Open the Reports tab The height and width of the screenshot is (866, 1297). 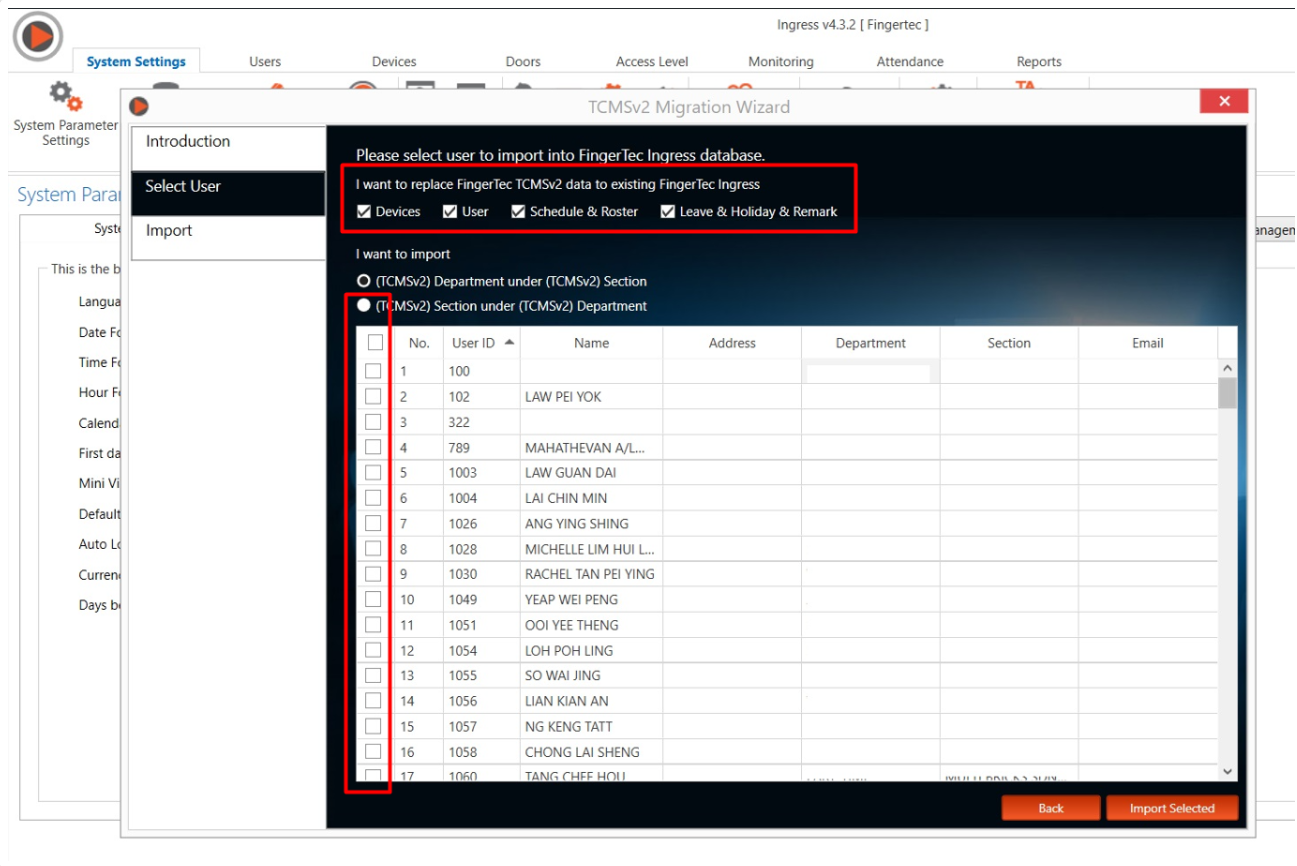tap(1039, 61)
